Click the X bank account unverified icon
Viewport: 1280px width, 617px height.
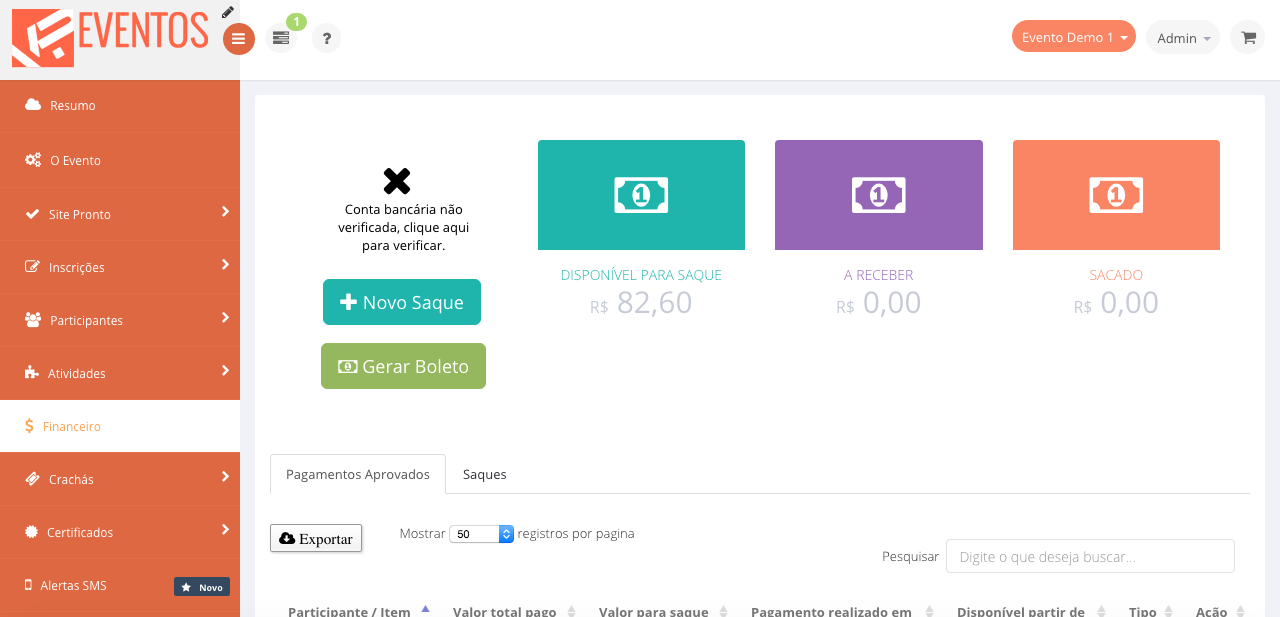397,181
